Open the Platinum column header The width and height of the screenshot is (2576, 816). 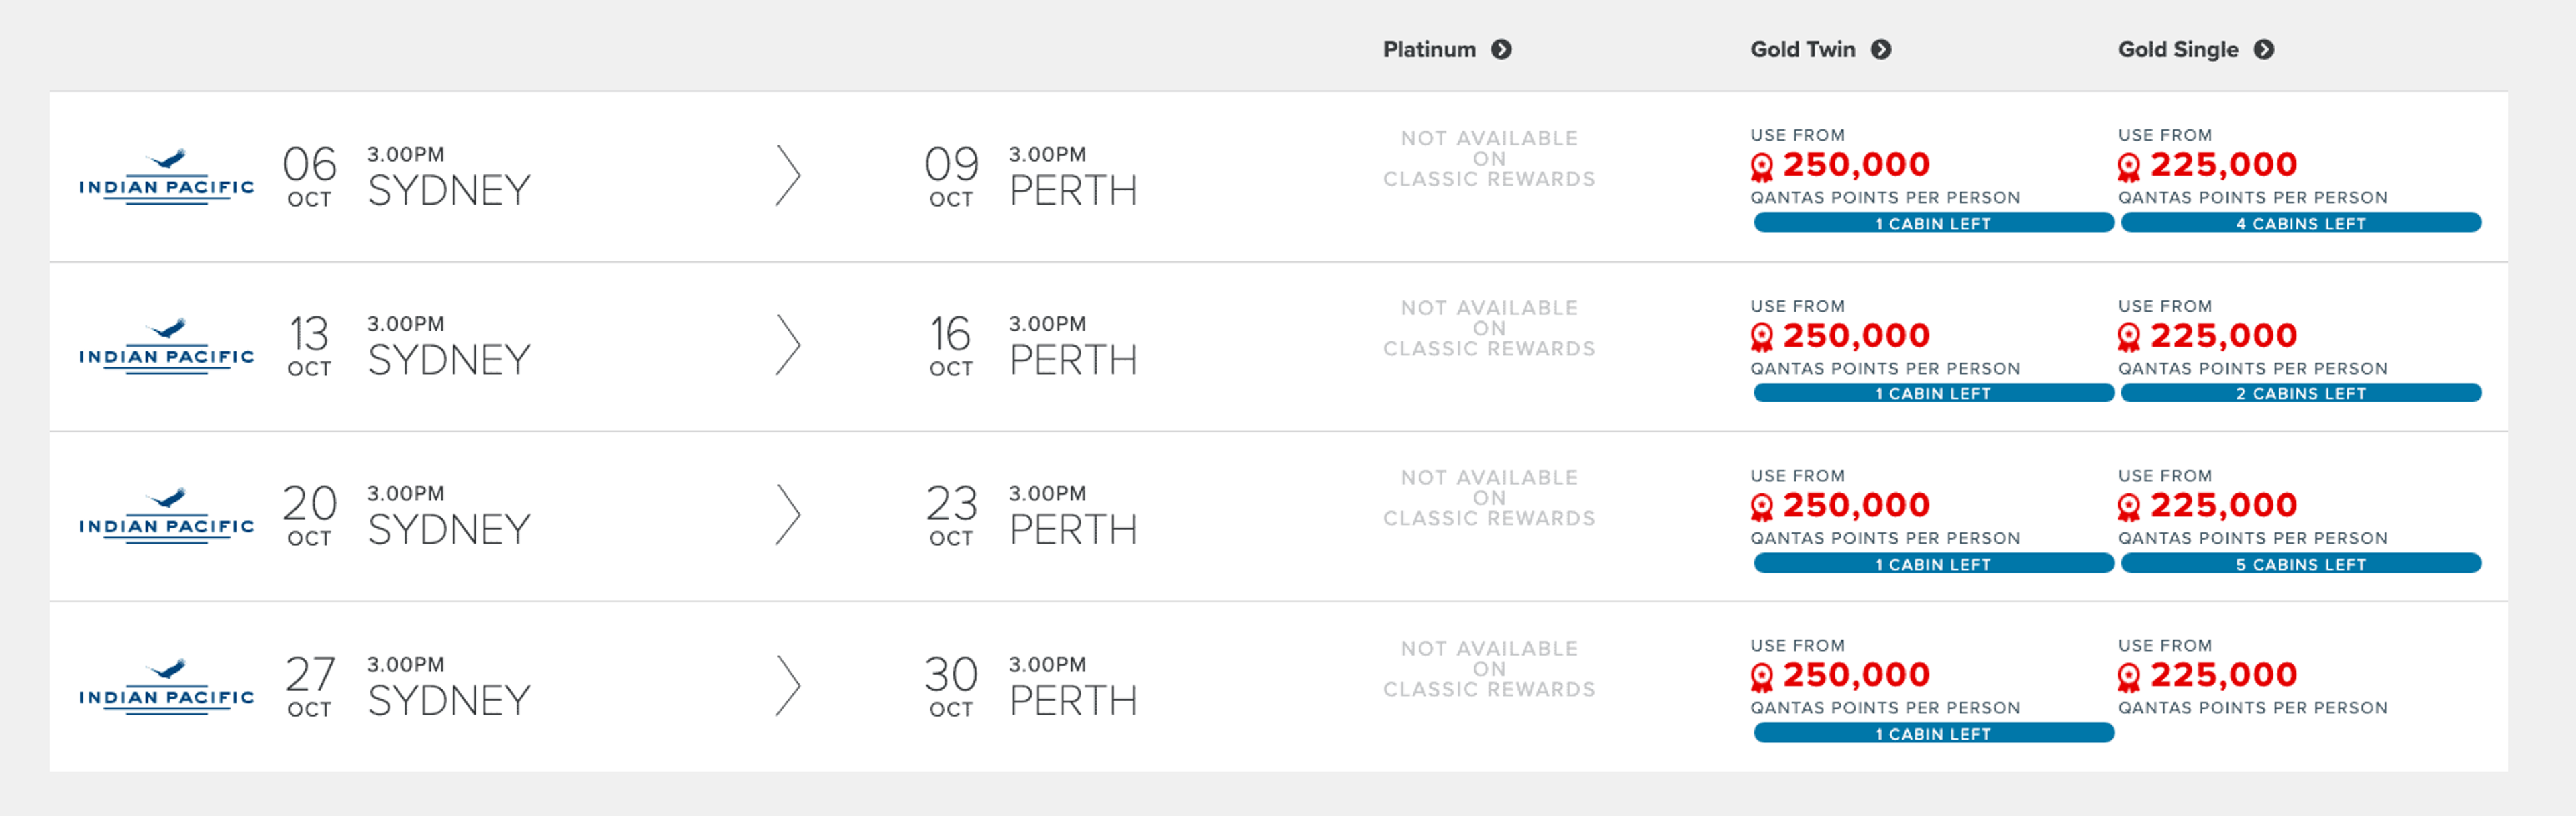click(x=1429, y=49)
